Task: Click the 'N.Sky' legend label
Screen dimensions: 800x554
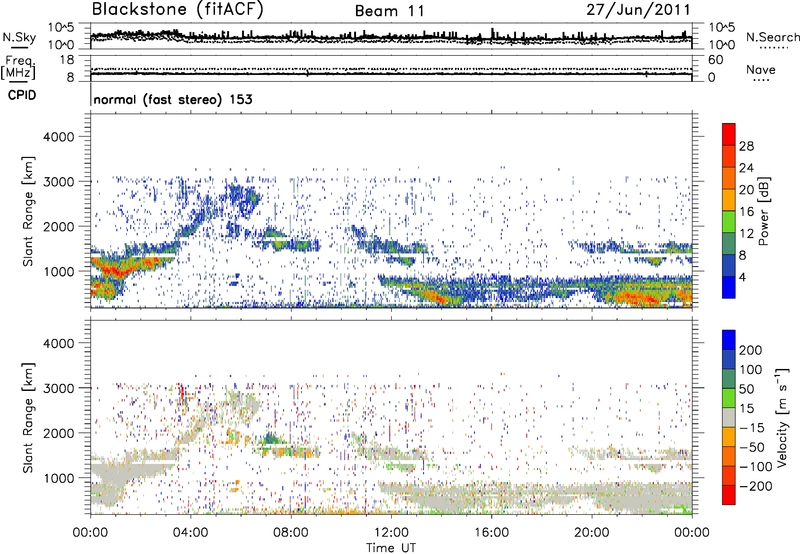Action: 19,37
